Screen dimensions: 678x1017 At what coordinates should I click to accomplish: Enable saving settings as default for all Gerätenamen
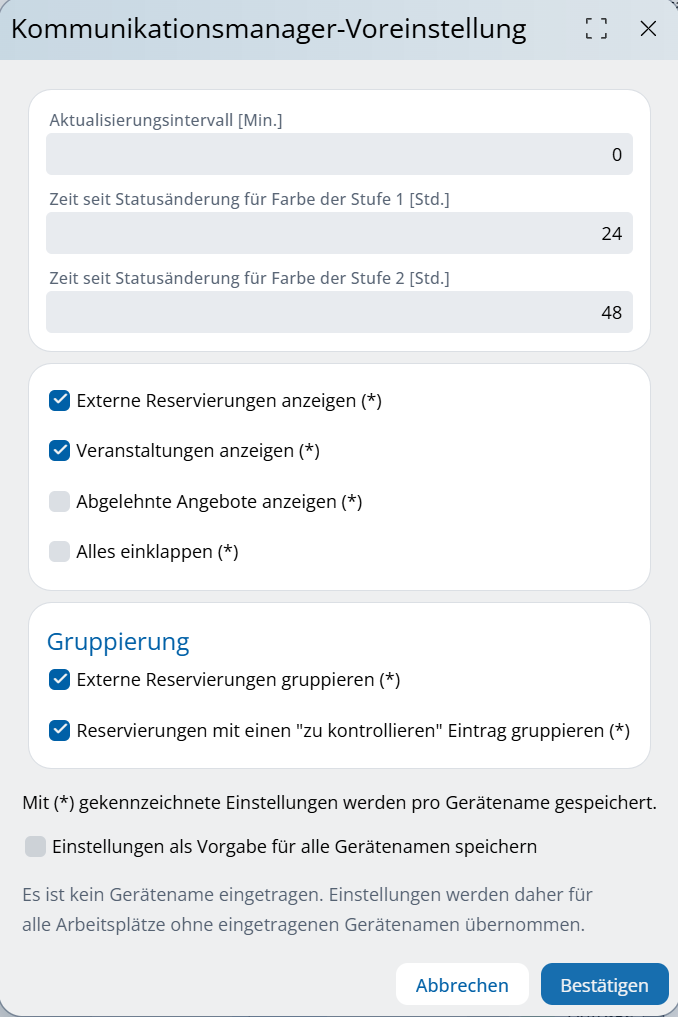pos(36,847)
